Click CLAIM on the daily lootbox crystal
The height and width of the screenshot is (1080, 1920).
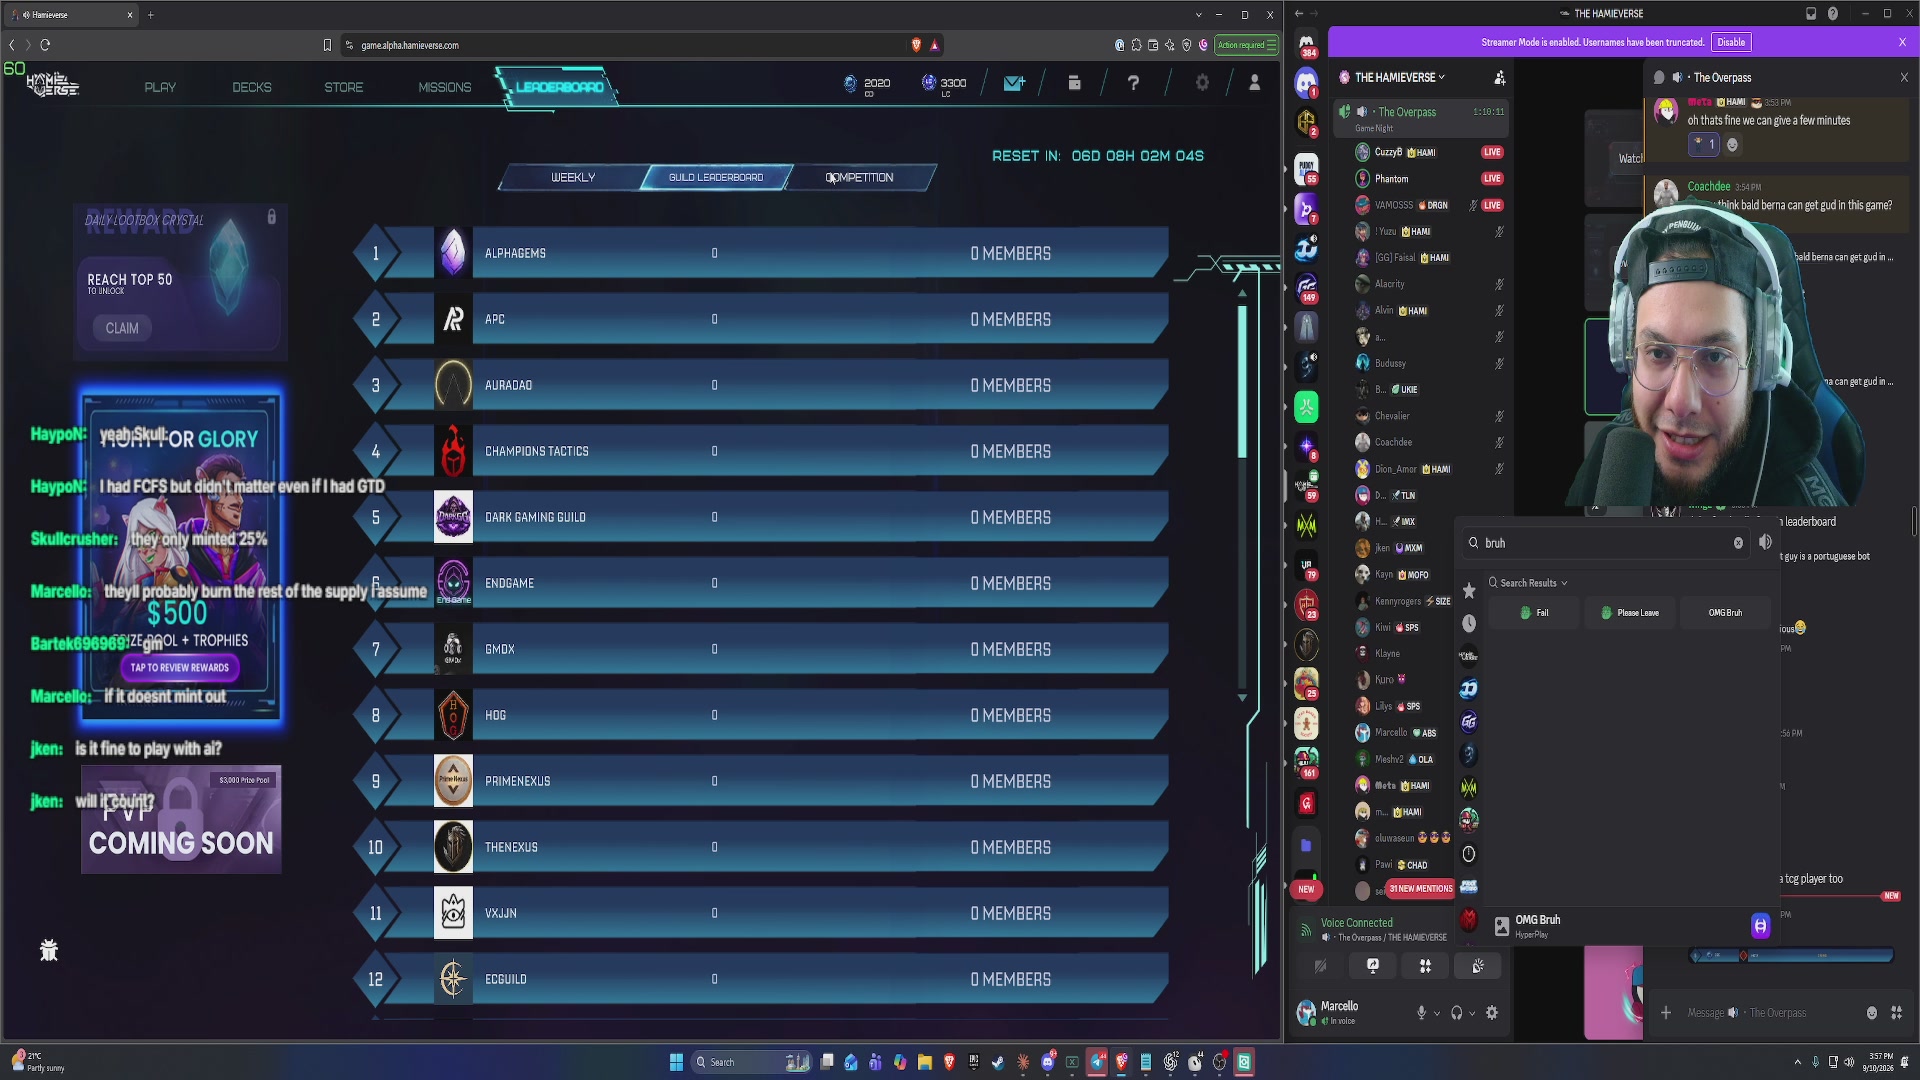click(x=122, y=328)
